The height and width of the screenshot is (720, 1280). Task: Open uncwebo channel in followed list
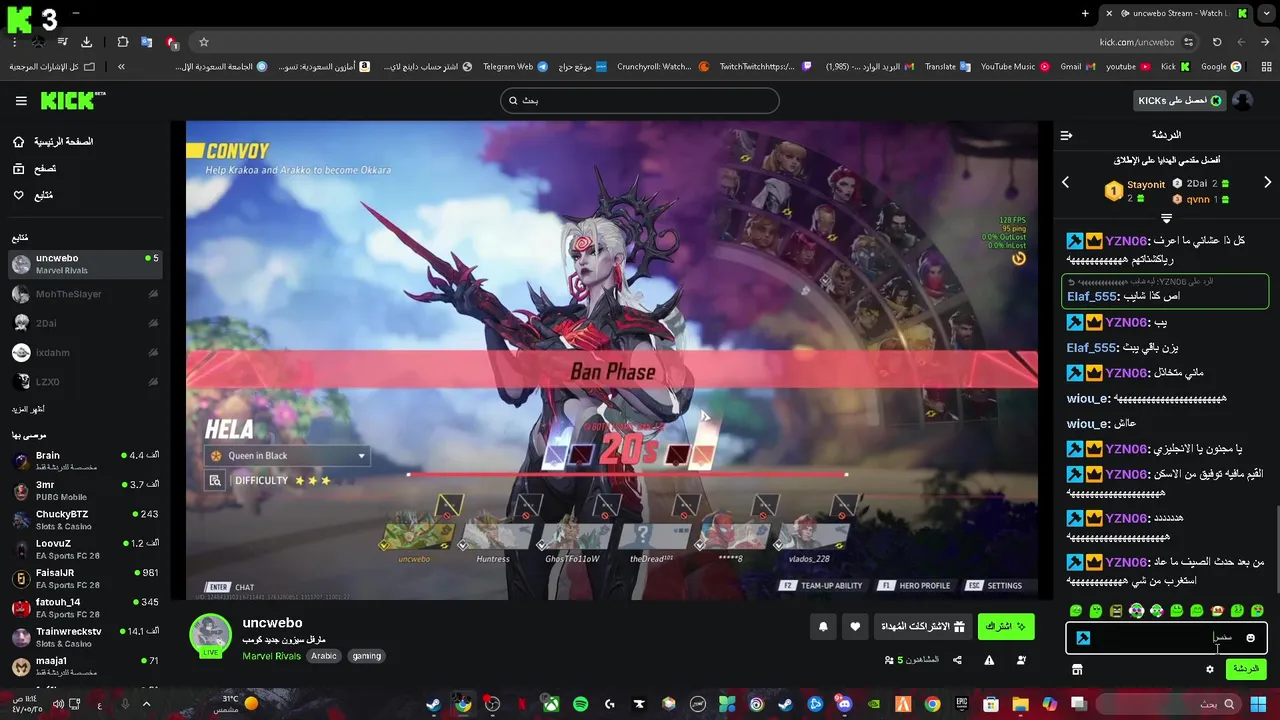tap(85, 264)
